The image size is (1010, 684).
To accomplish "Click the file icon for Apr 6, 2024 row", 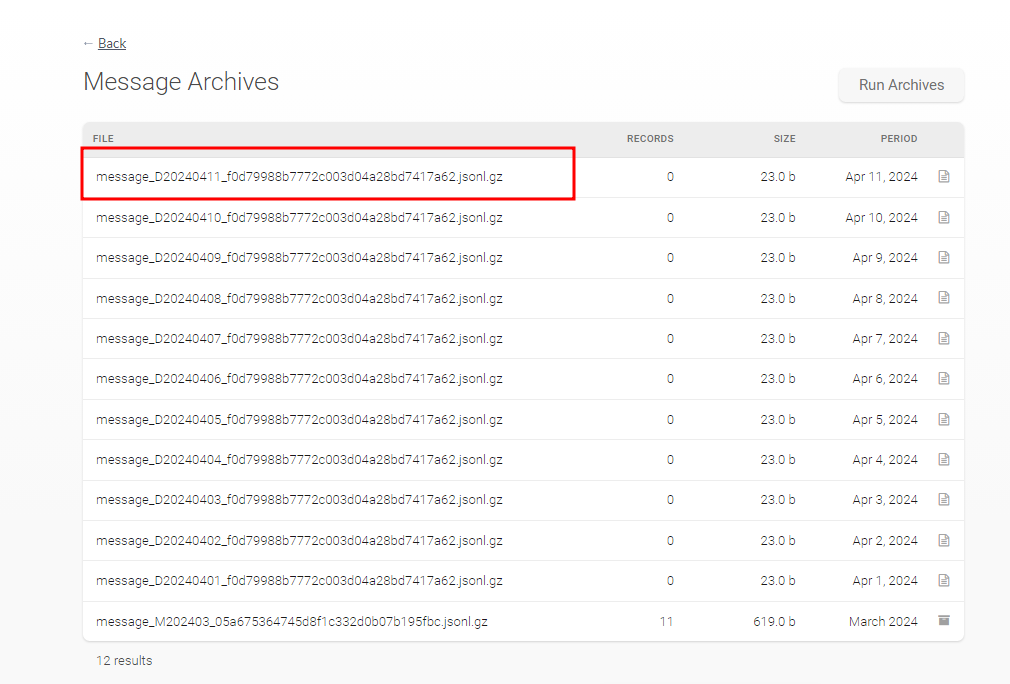I will click(x=943, y=379).
